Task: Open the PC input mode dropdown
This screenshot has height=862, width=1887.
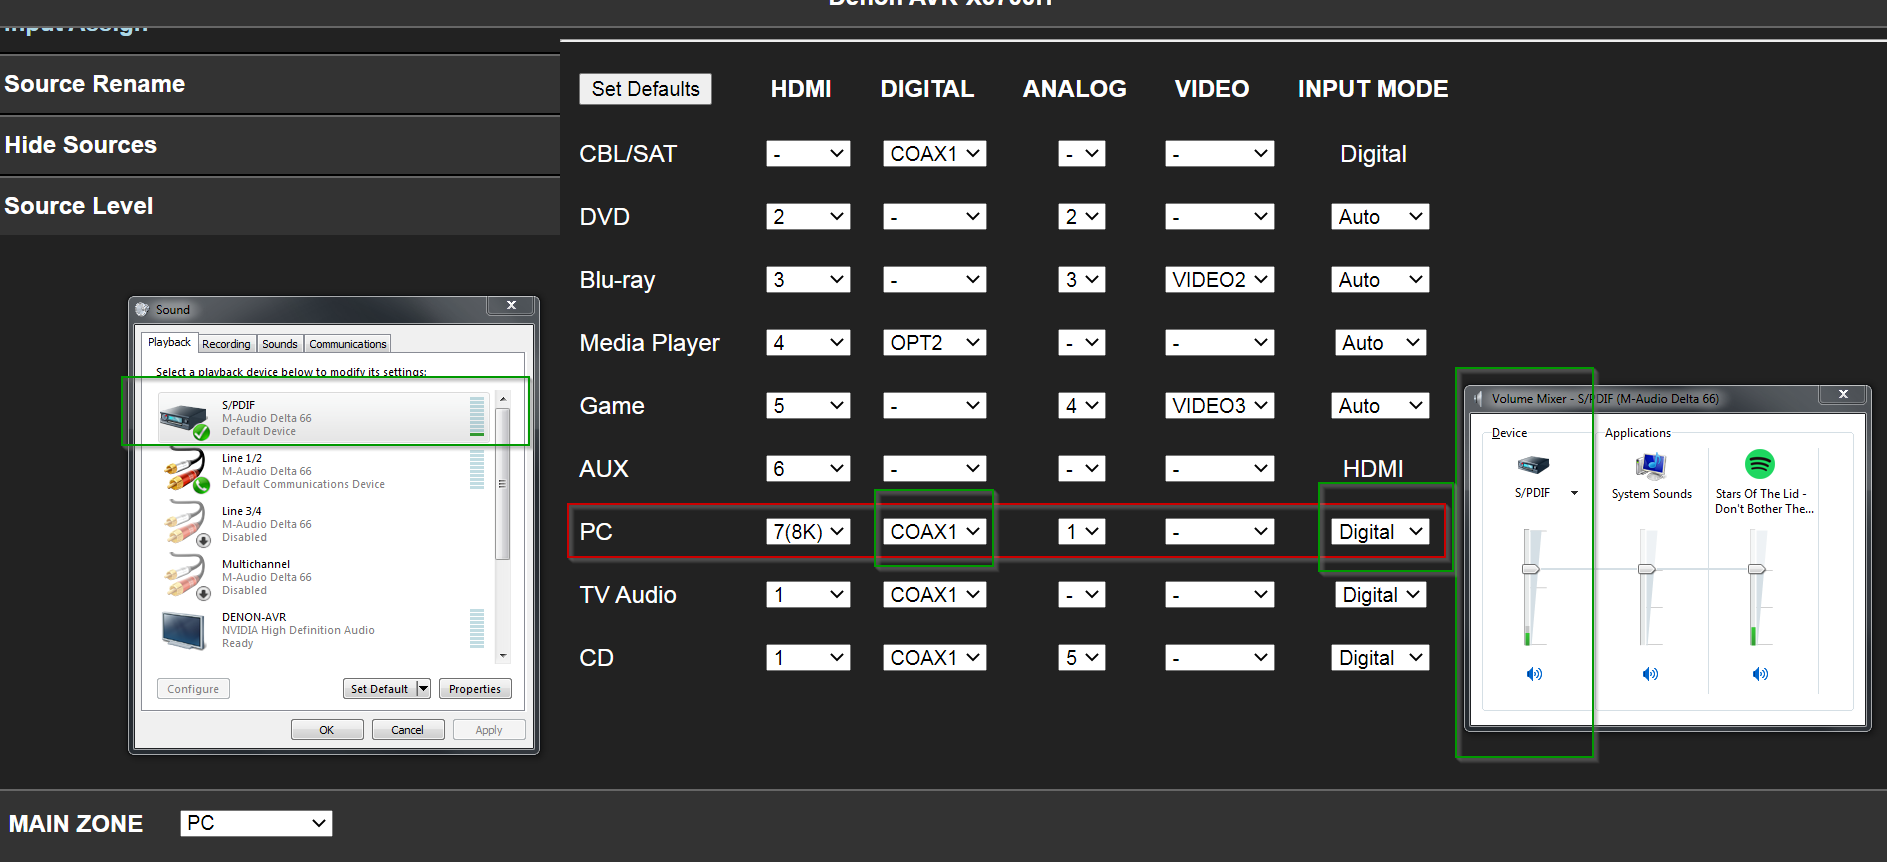Action: coord(1379,532)
